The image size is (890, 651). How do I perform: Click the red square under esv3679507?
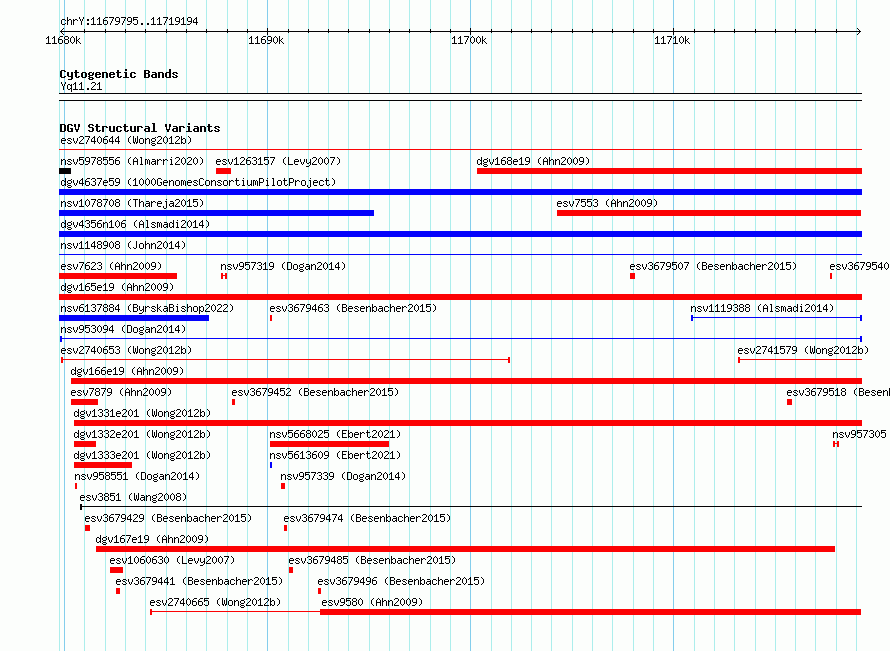[632, 276]
